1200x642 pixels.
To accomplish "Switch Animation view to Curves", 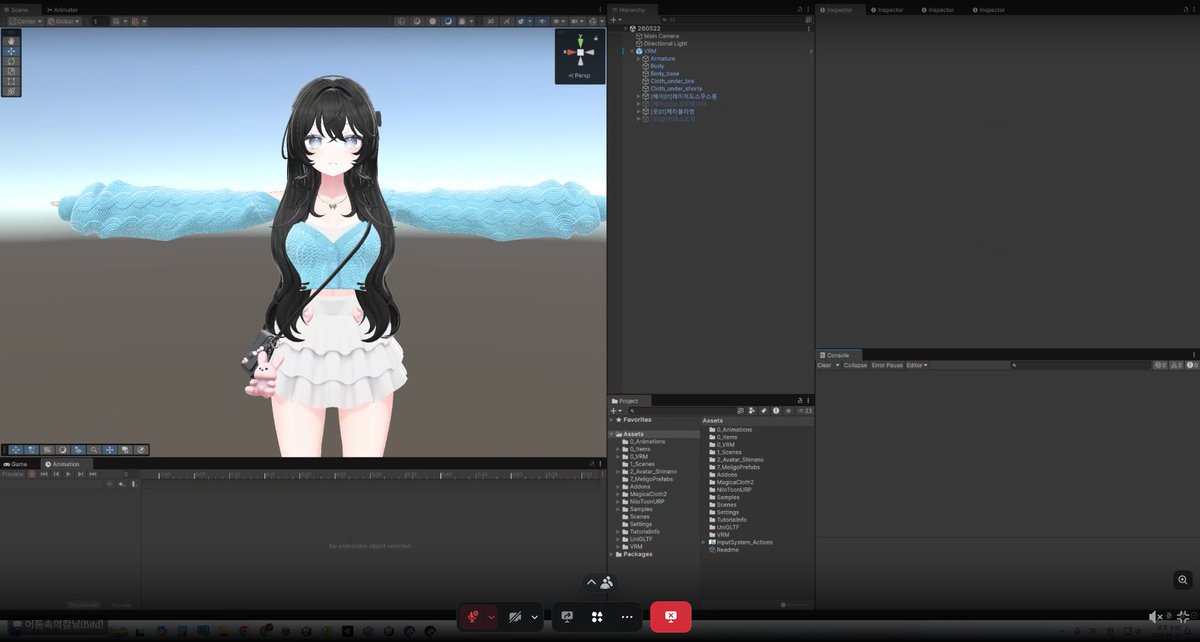I will point(121,604).
